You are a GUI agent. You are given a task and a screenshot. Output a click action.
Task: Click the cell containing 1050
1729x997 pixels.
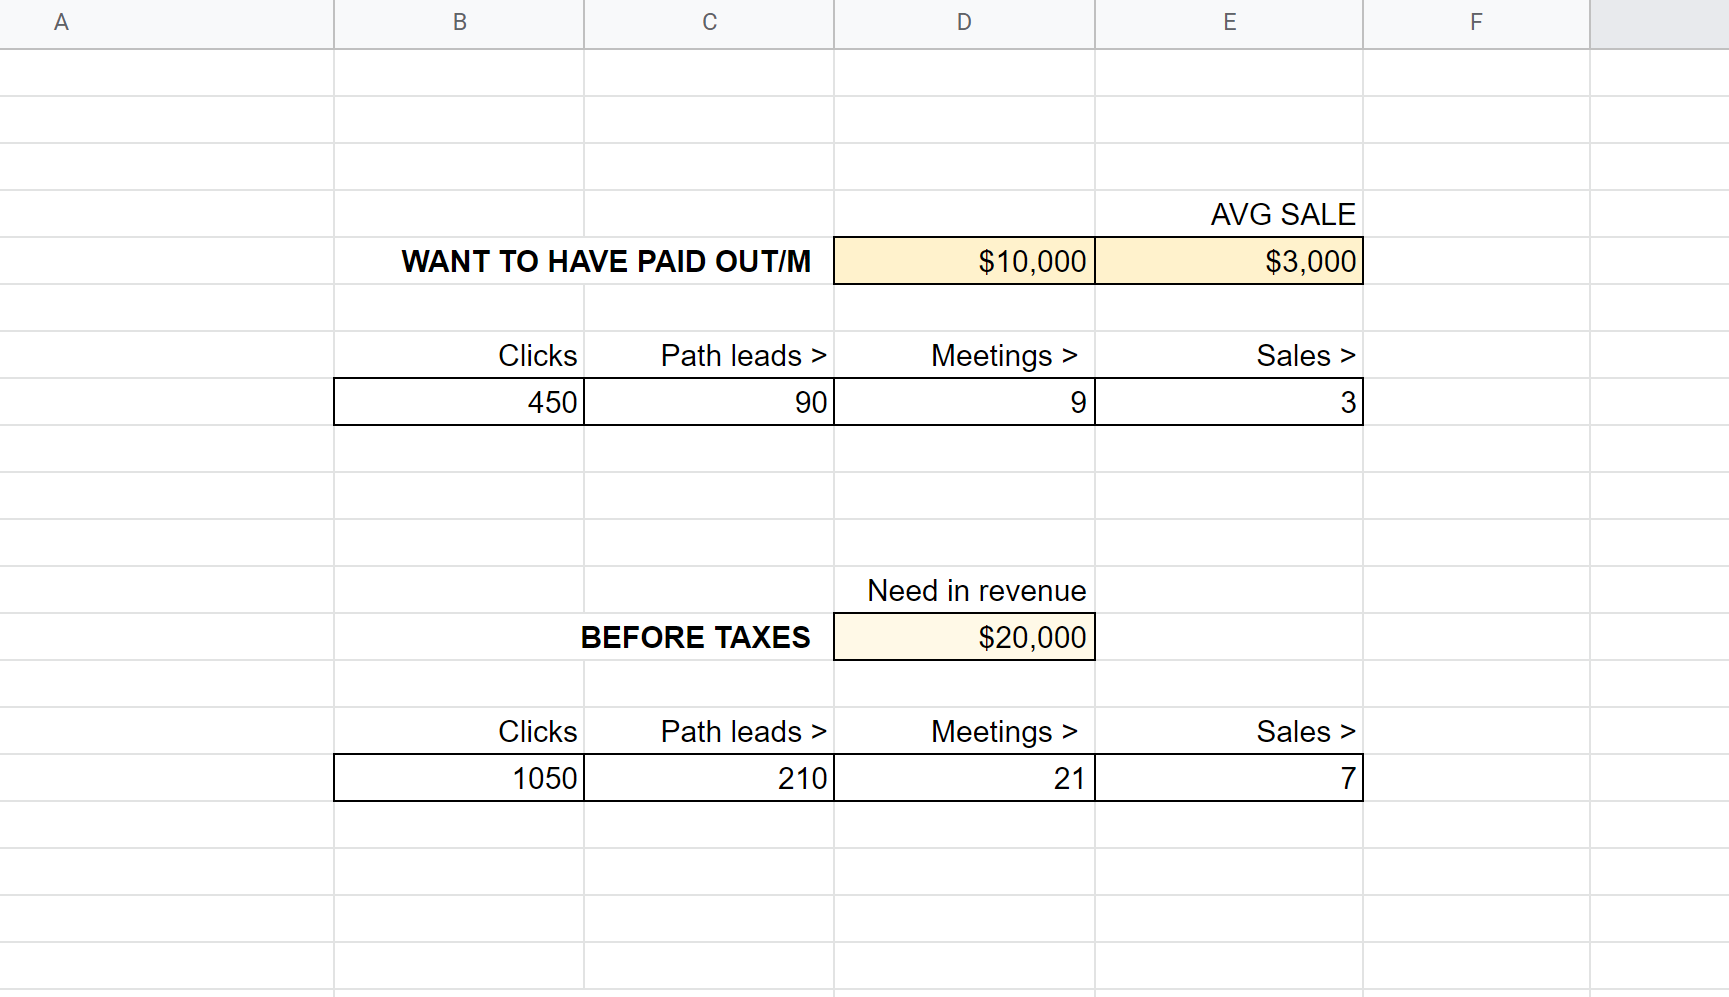point(459,778)
